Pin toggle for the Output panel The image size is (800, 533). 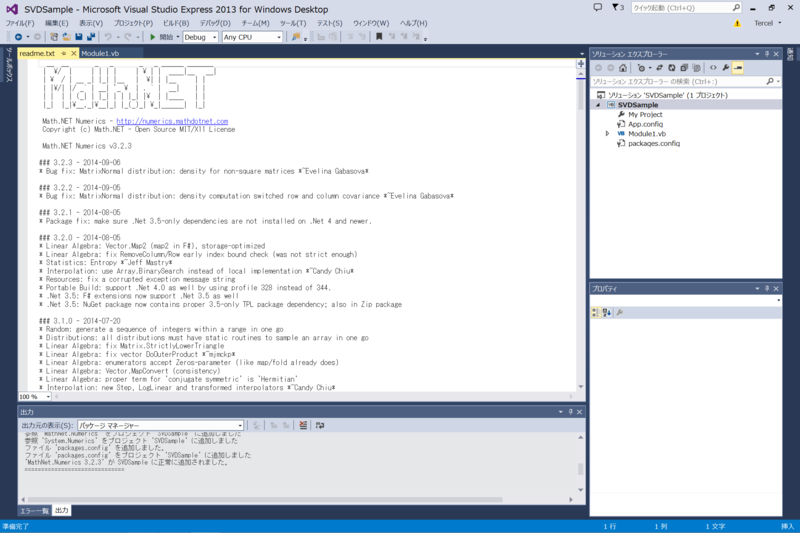click(x=570, y=412)
